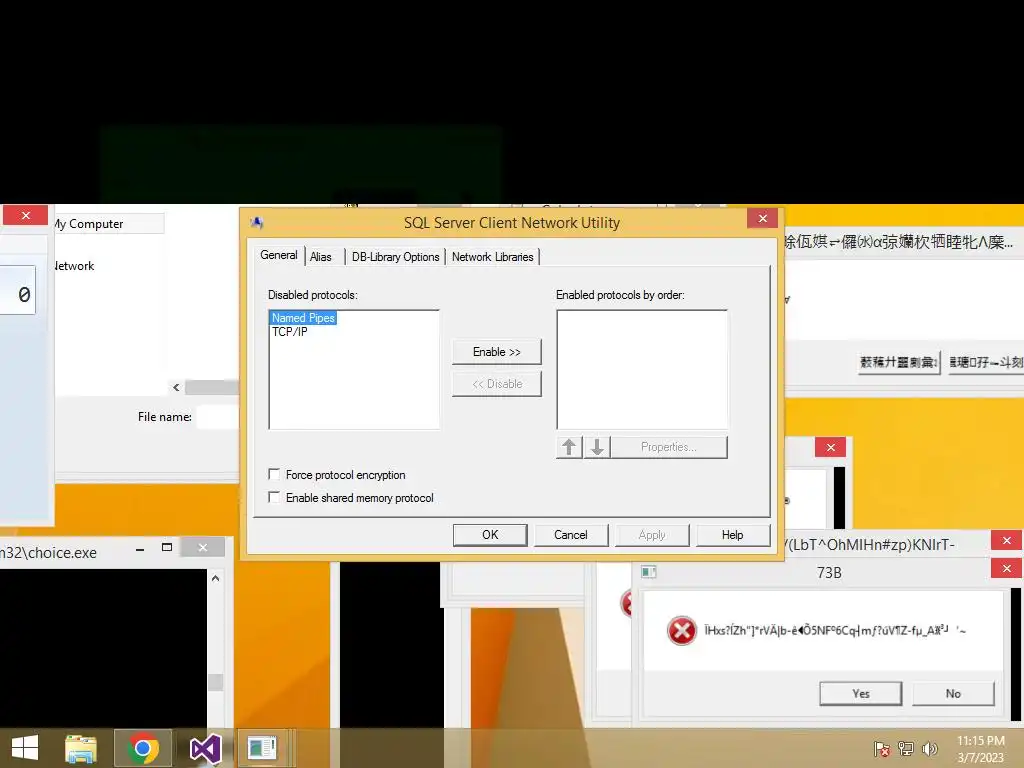This screenshot has height=768, width=1024.
Task: Click the left Chinese-labeled button in right window
Action: (x=899, y=362)
